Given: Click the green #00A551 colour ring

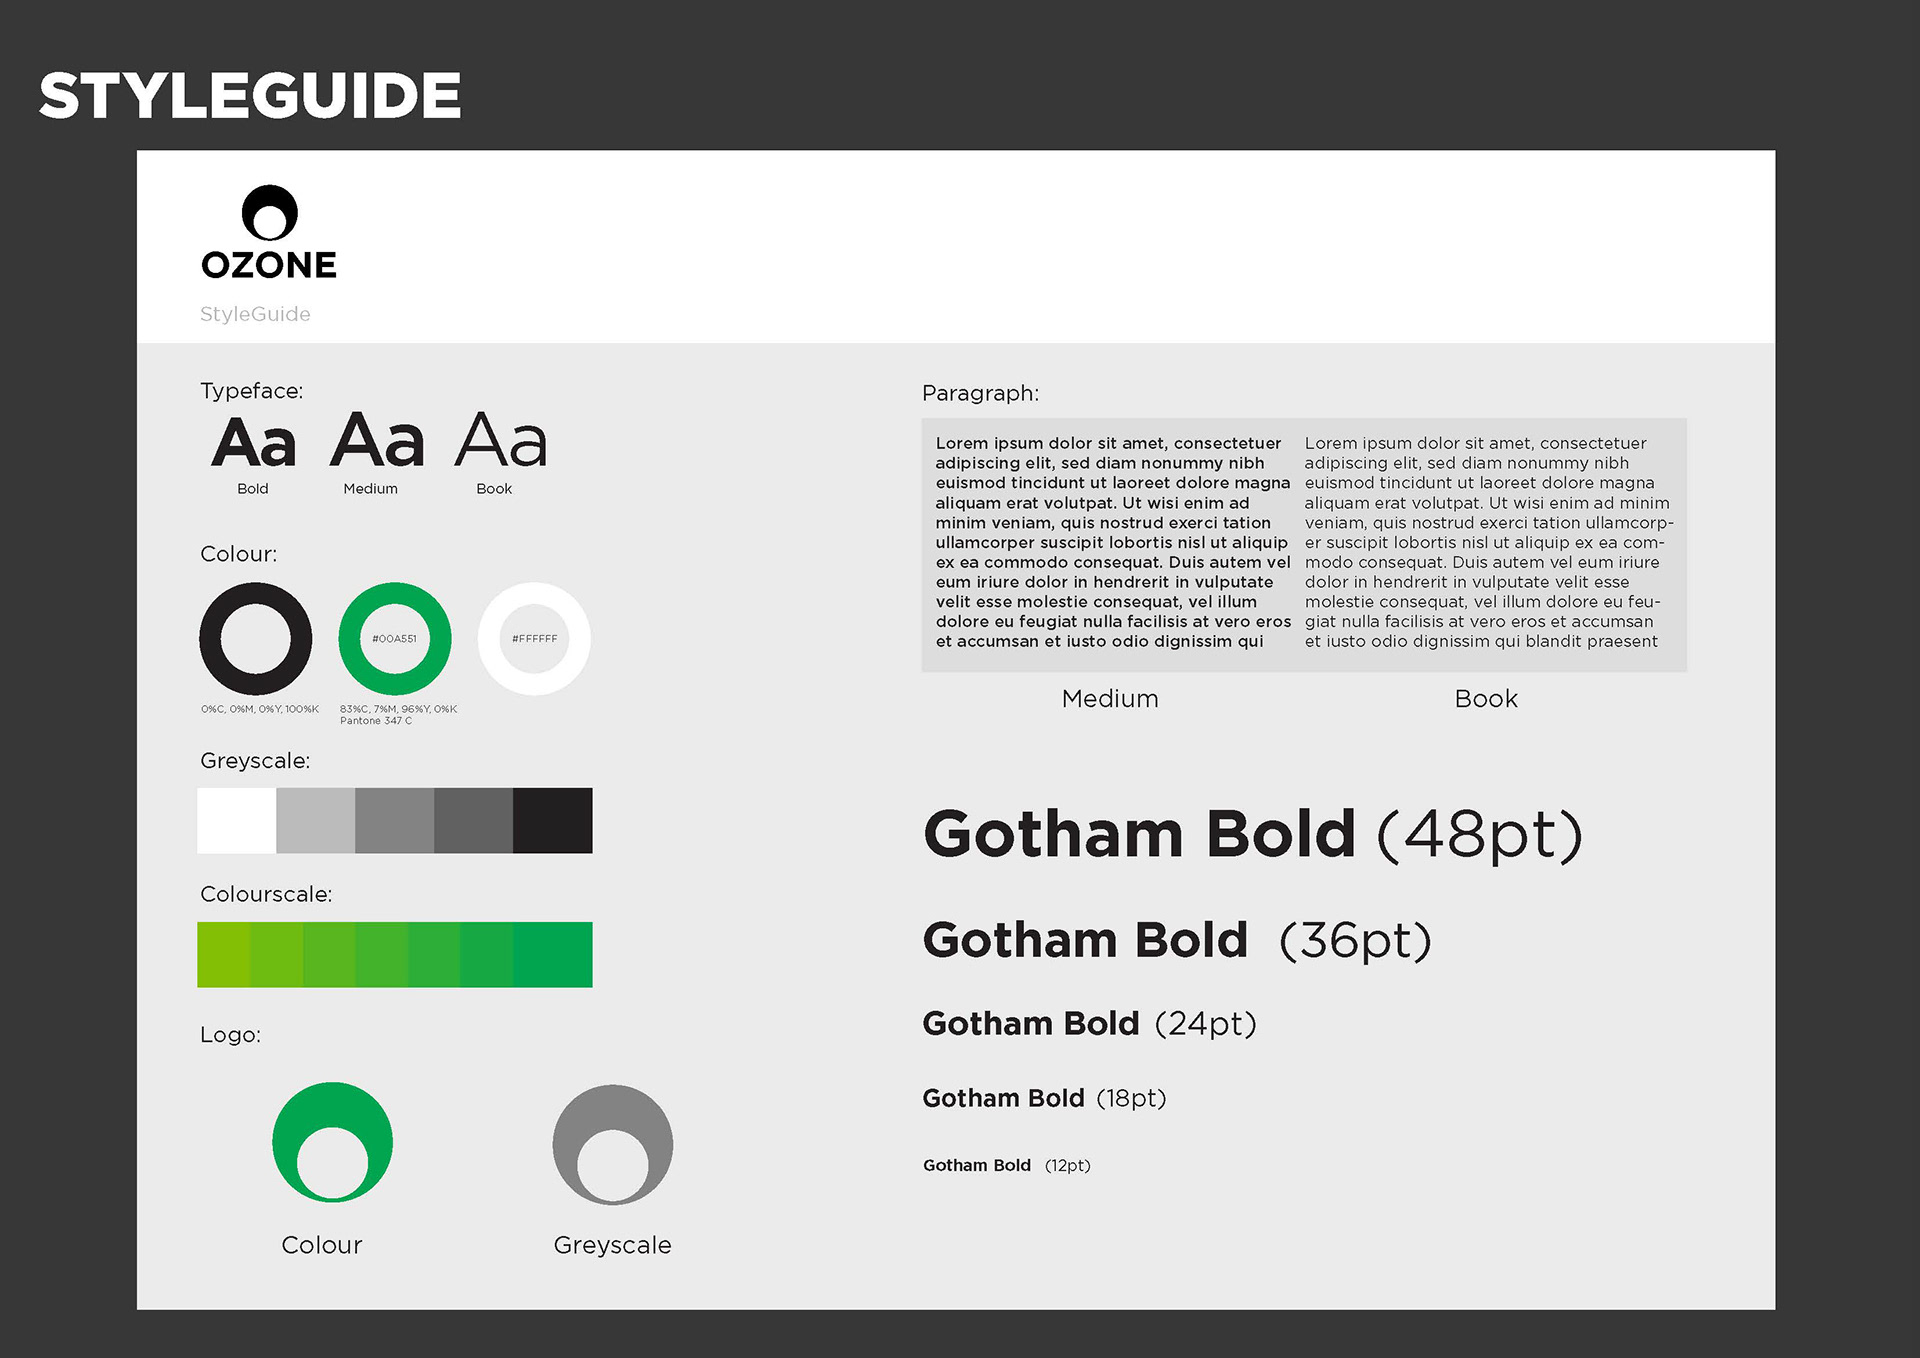Looking at the screenshot, I should pyautogui.click(x=395, y=638).
